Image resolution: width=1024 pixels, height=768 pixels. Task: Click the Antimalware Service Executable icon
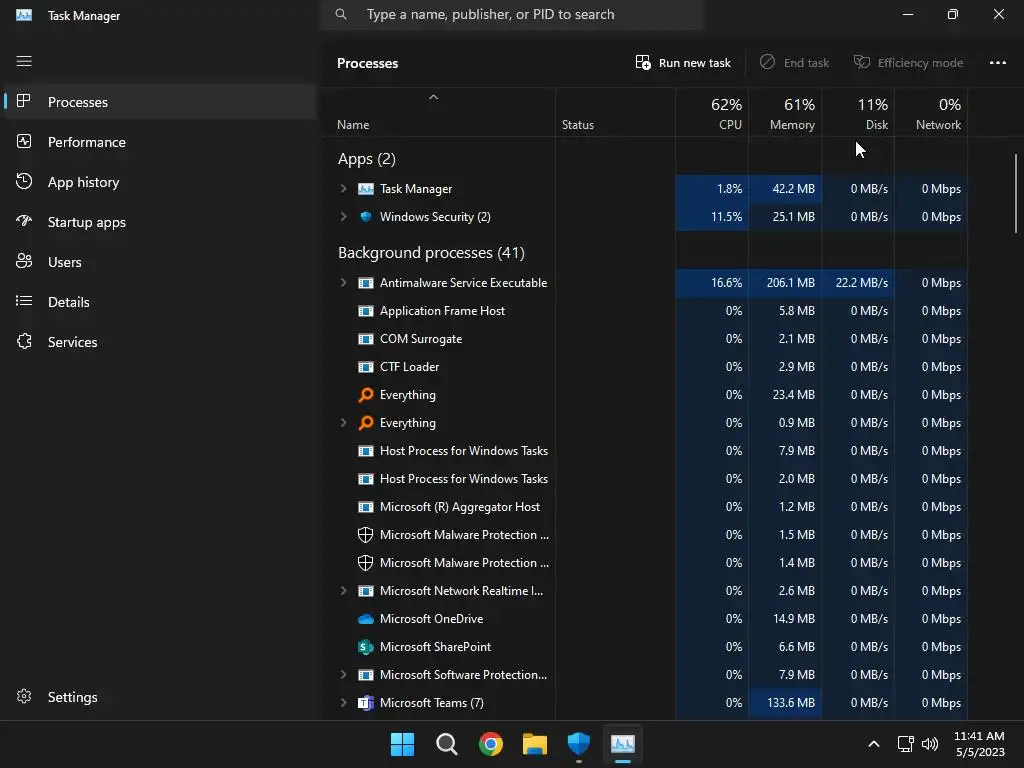(x=366, y=283)
